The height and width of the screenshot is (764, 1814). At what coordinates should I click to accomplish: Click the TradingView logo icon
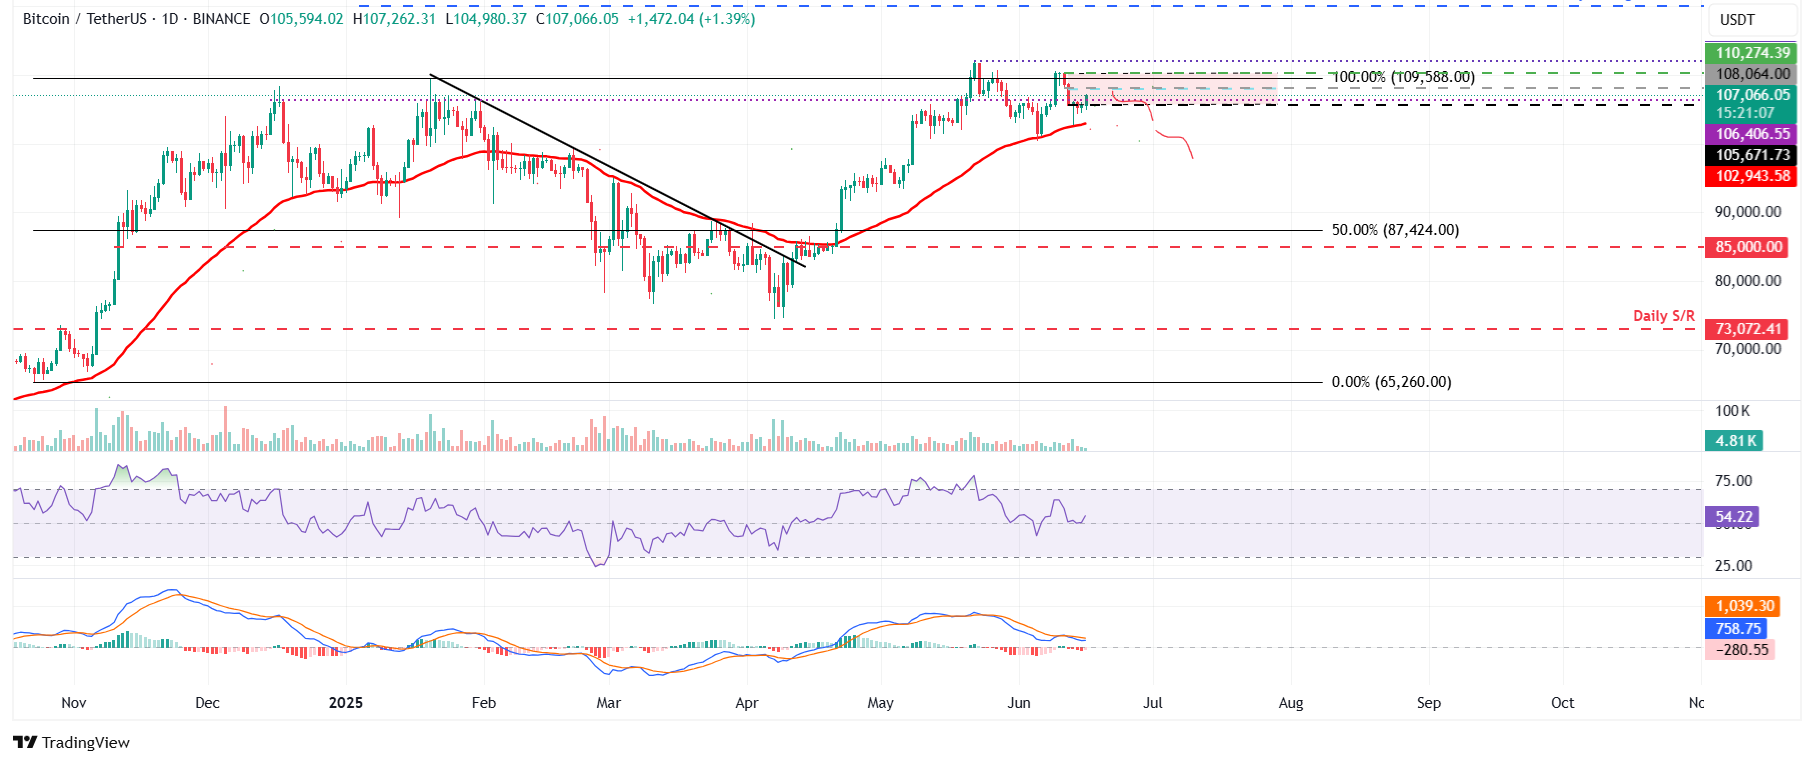coord(25,742)
